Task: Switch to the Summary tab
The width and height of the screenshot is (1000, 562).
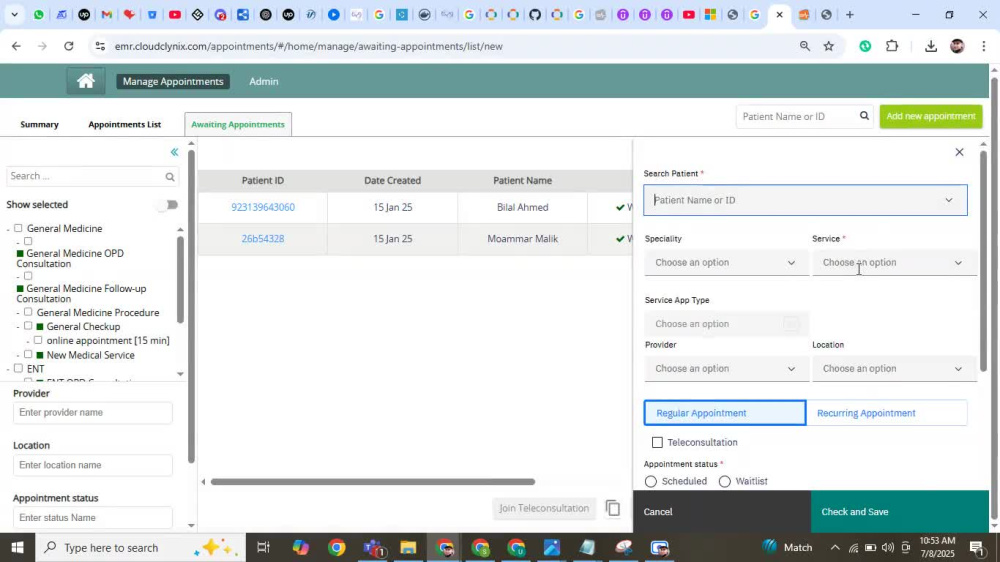Action: click(x=40, y=124)
